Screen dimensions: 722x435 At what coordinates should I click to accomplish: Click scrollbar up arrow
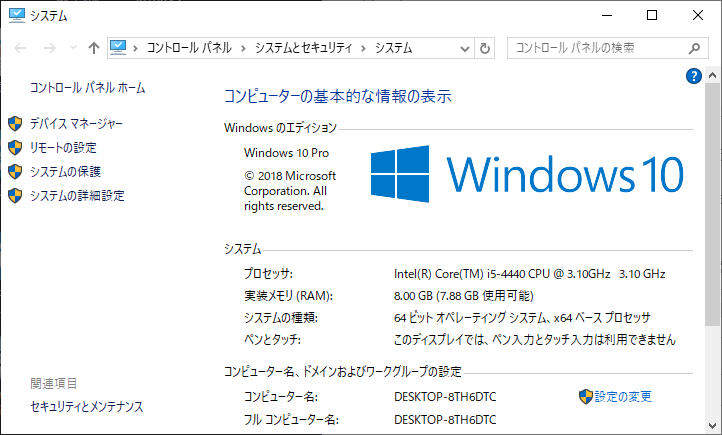coord(712,75)
